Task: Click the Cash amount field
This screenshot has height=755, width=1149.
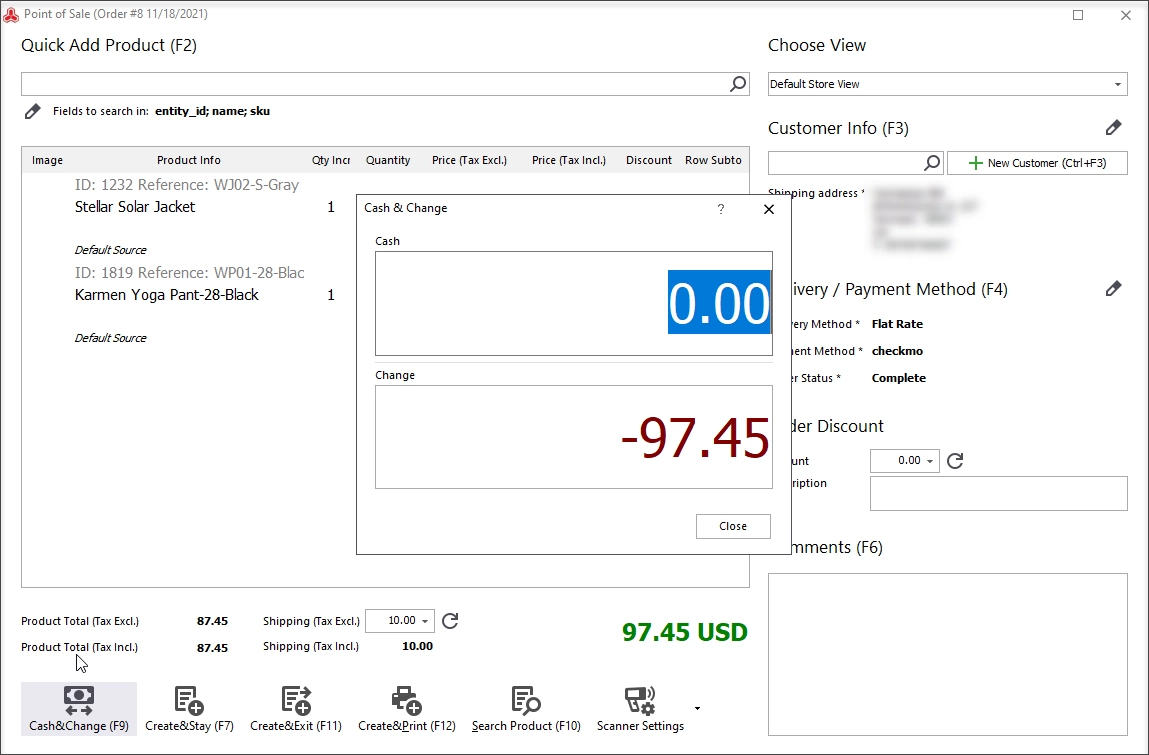Action: 574,303
